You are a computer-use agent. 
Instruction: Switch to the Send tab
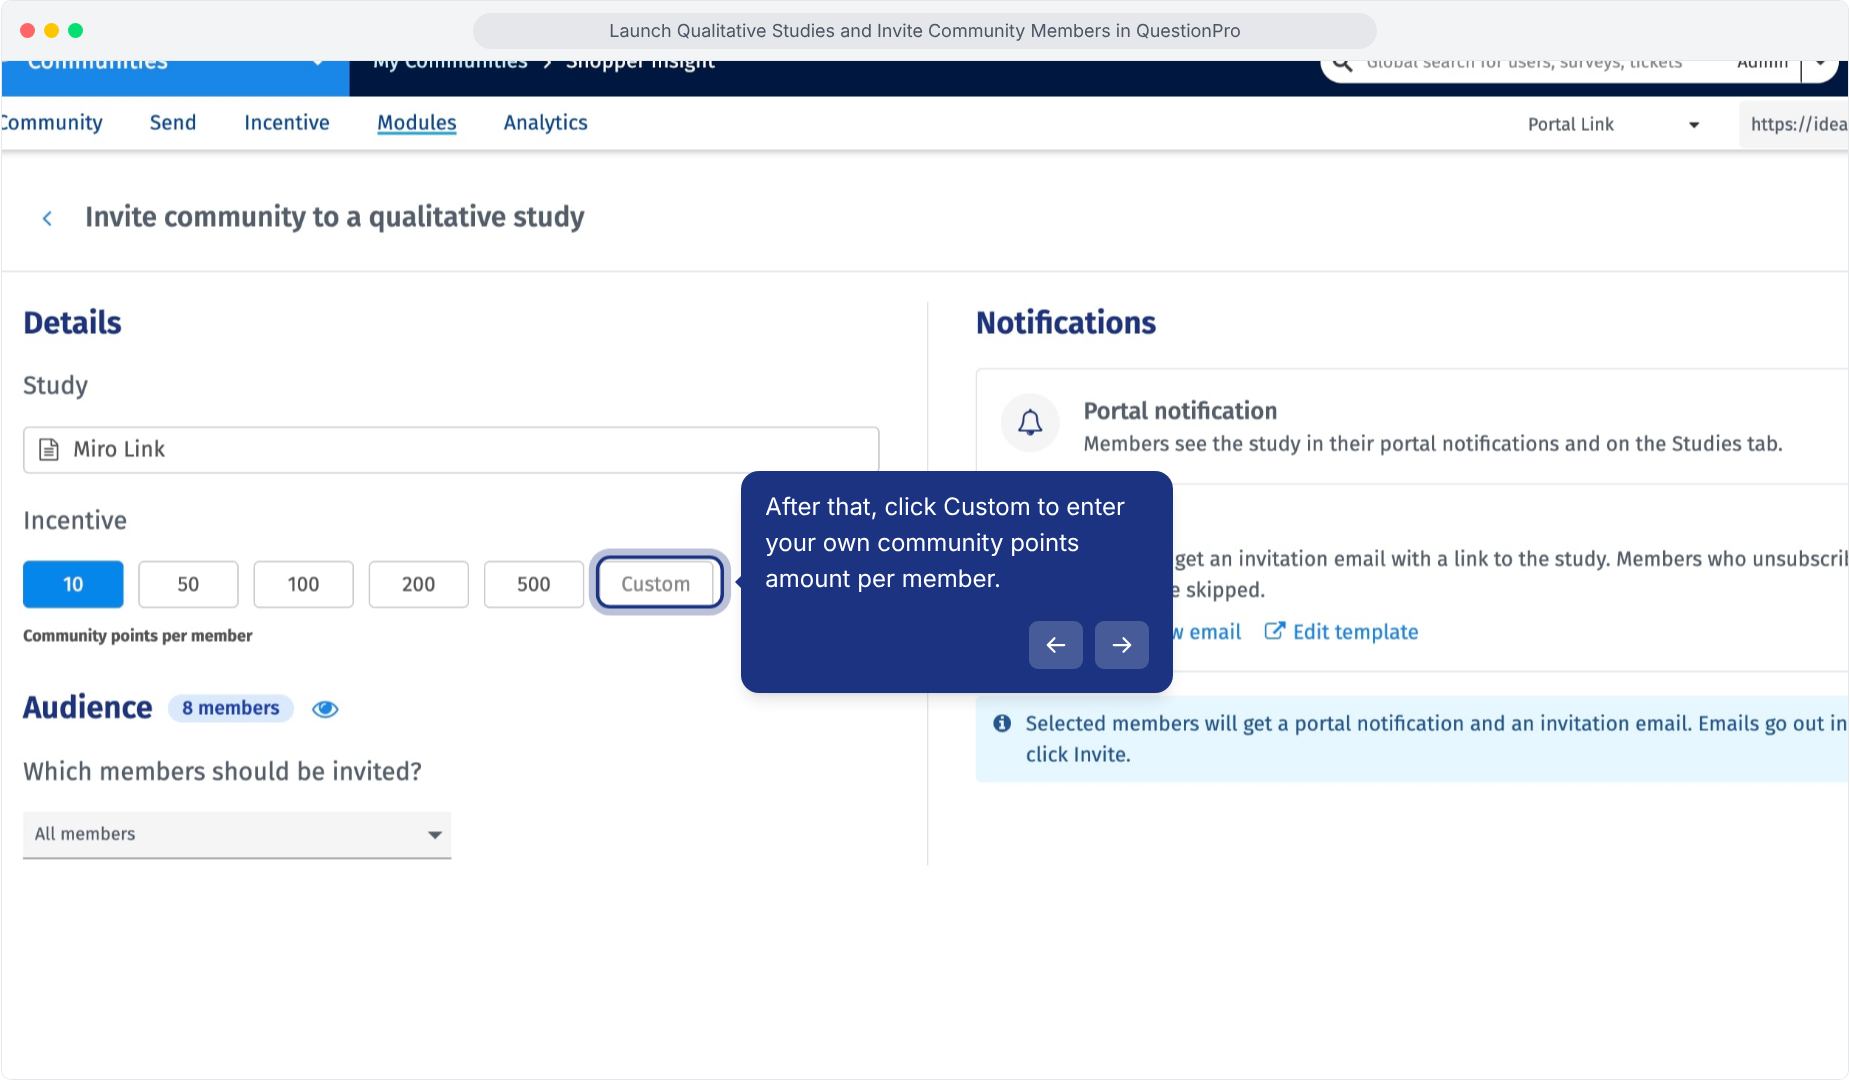click(x=173, y=123)
